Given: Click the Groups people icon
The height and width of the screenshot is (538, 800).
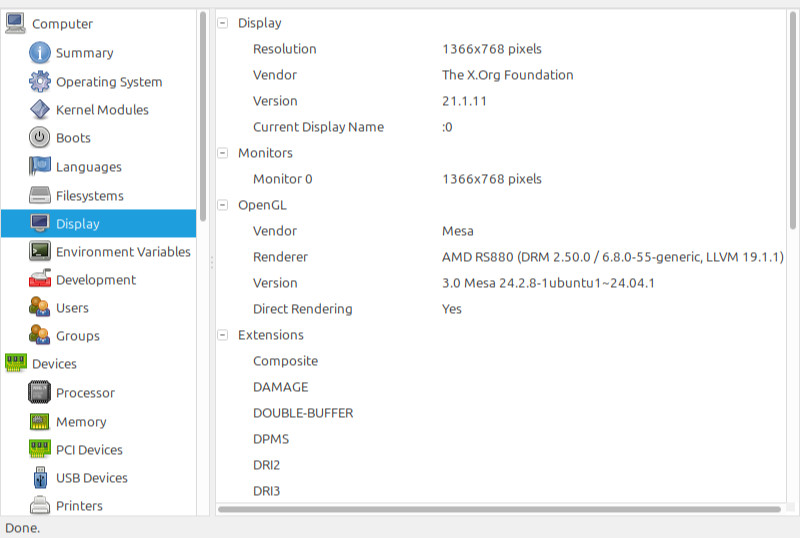Looking at the screenshot, I should [40, 336].
